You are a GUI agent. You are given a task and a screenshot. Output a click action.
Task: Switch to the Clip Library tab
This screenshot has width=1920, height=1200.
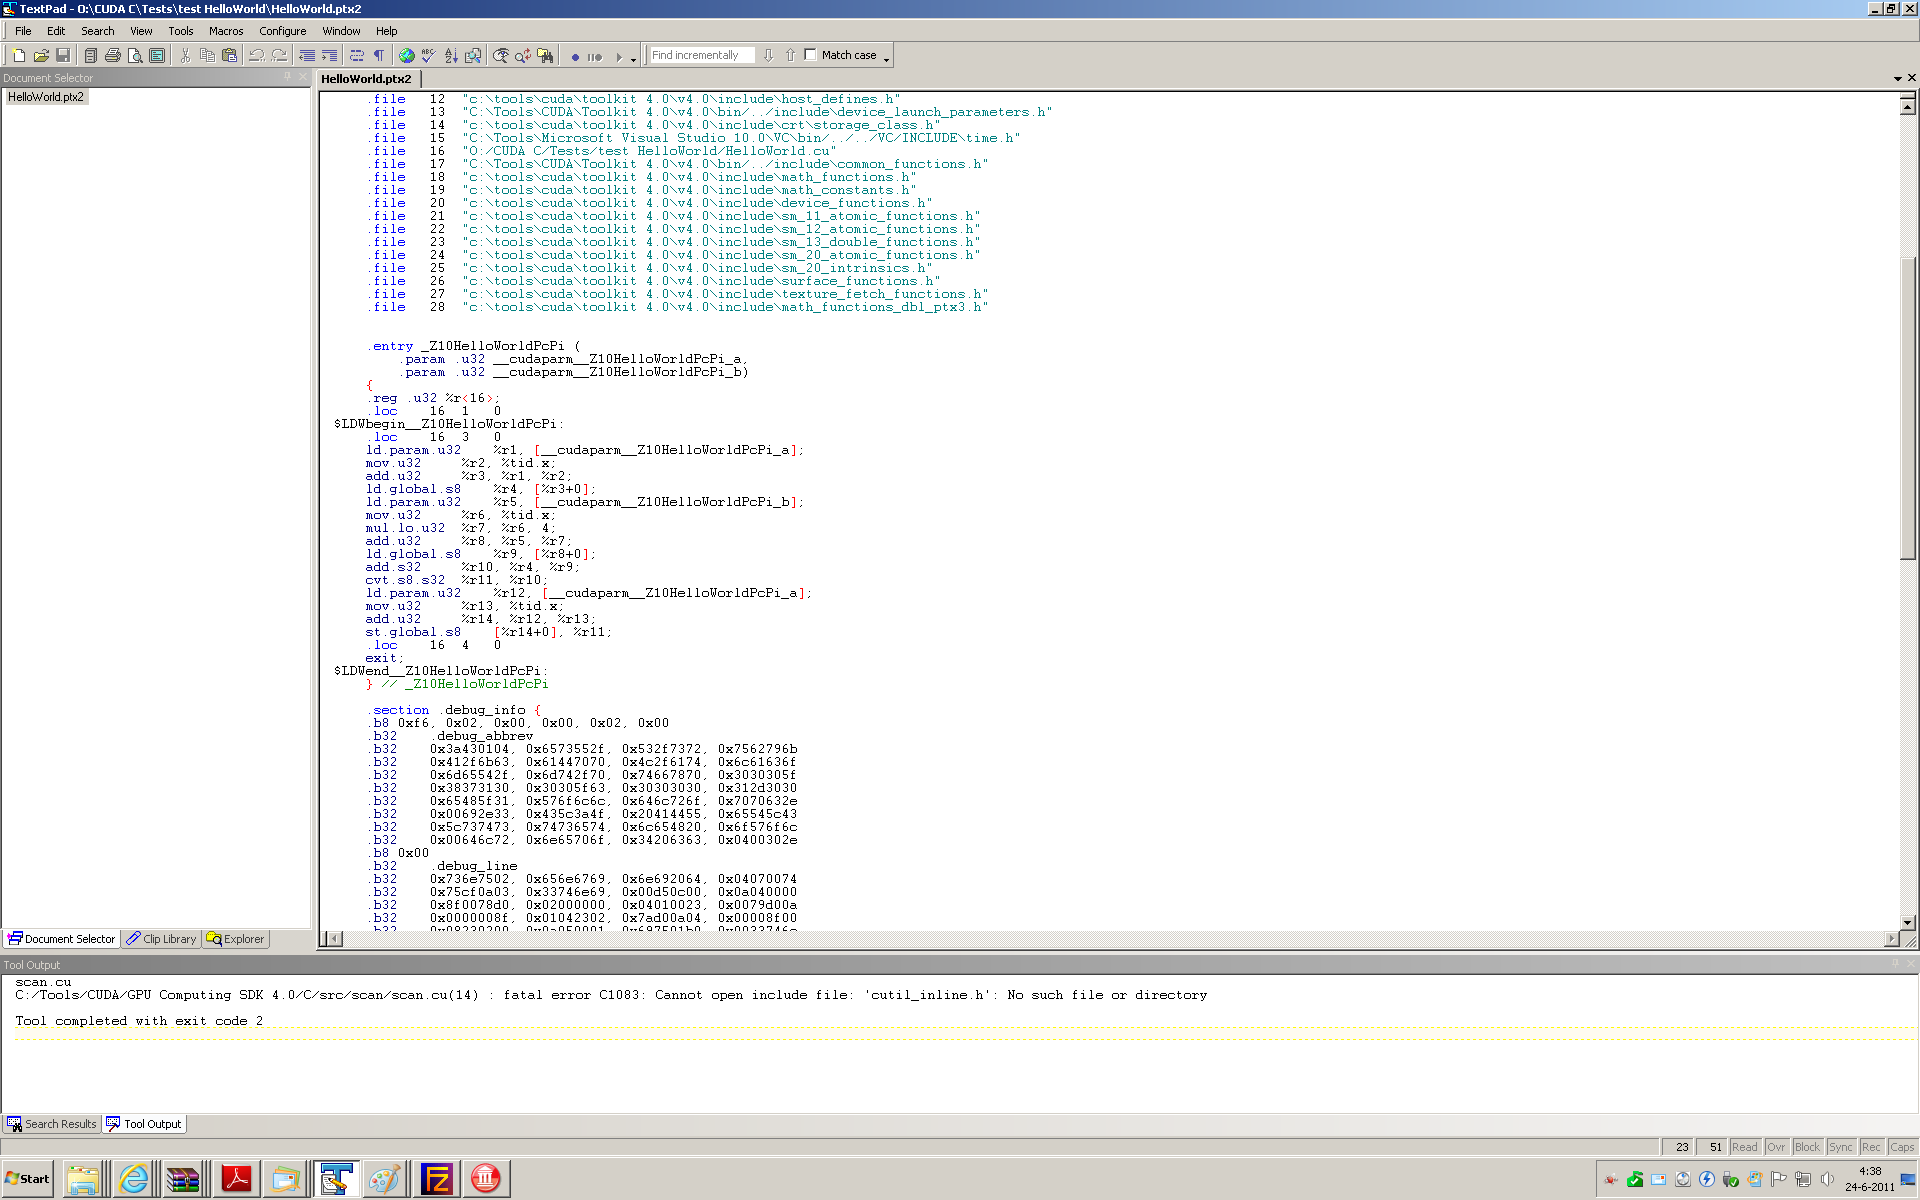161,939
